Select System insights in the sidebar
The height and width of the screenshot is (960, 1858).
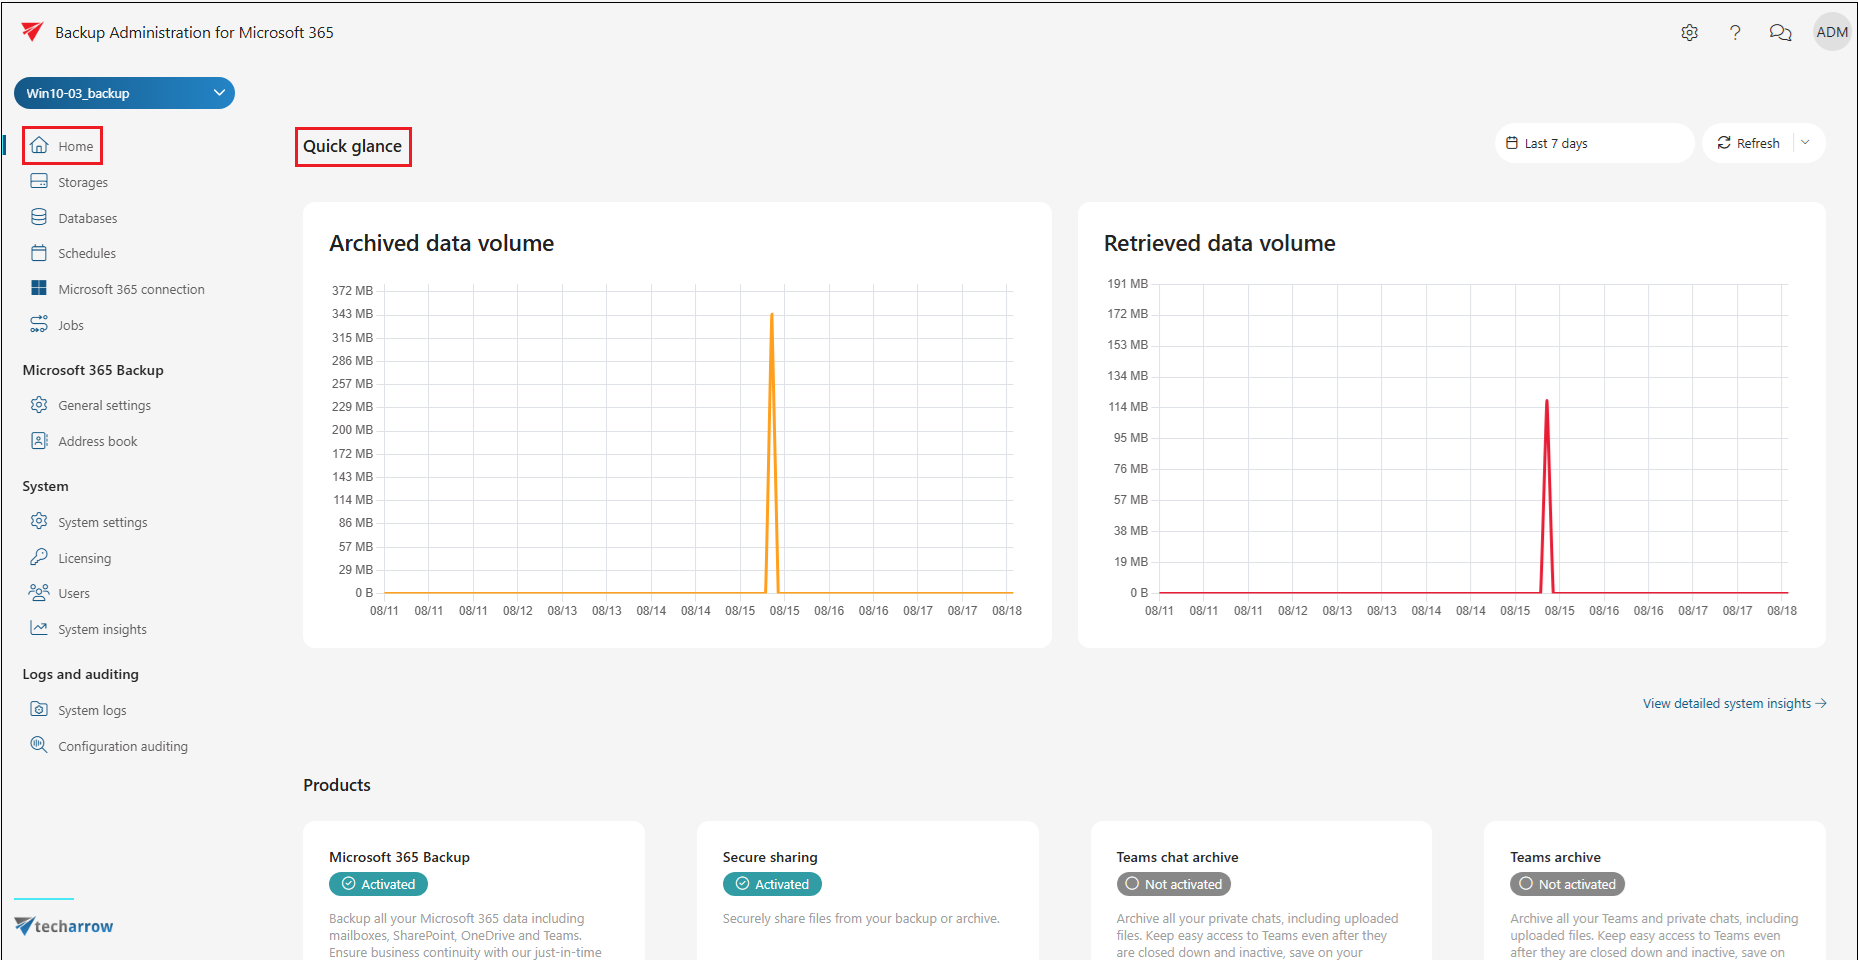point(102,630)
